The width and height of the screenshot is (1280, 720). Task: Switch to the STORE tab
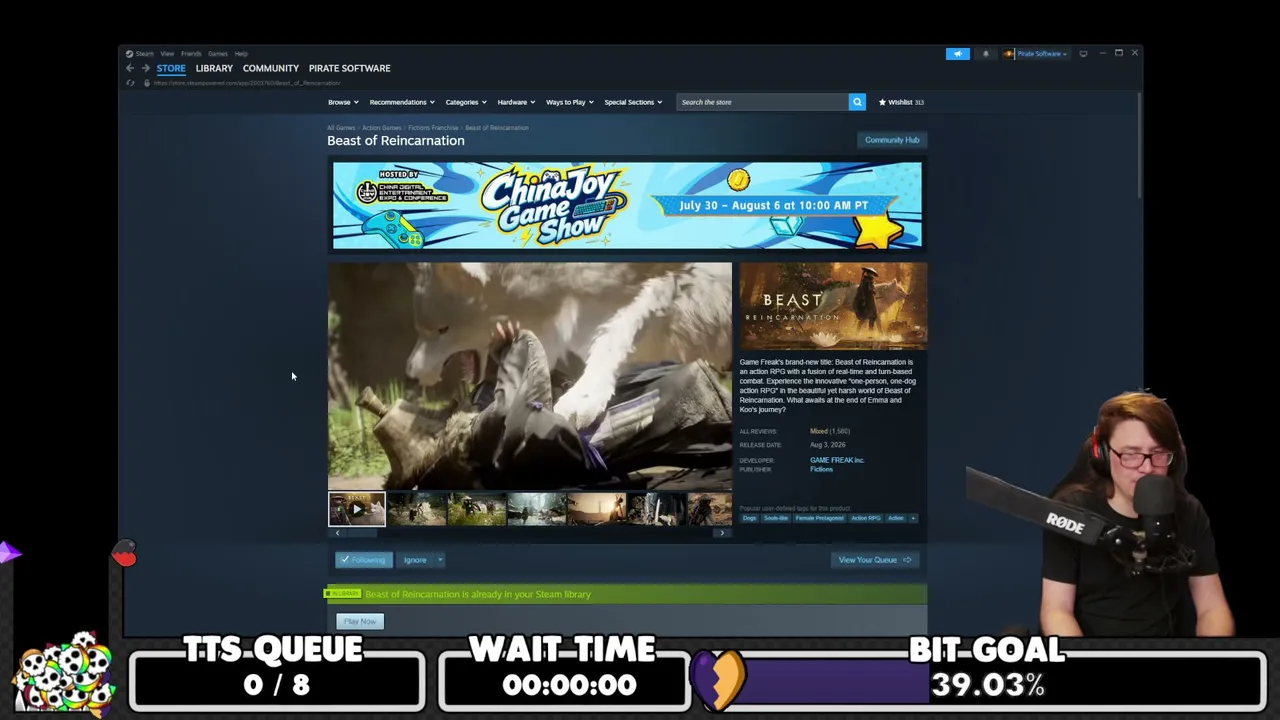point(171,68)
